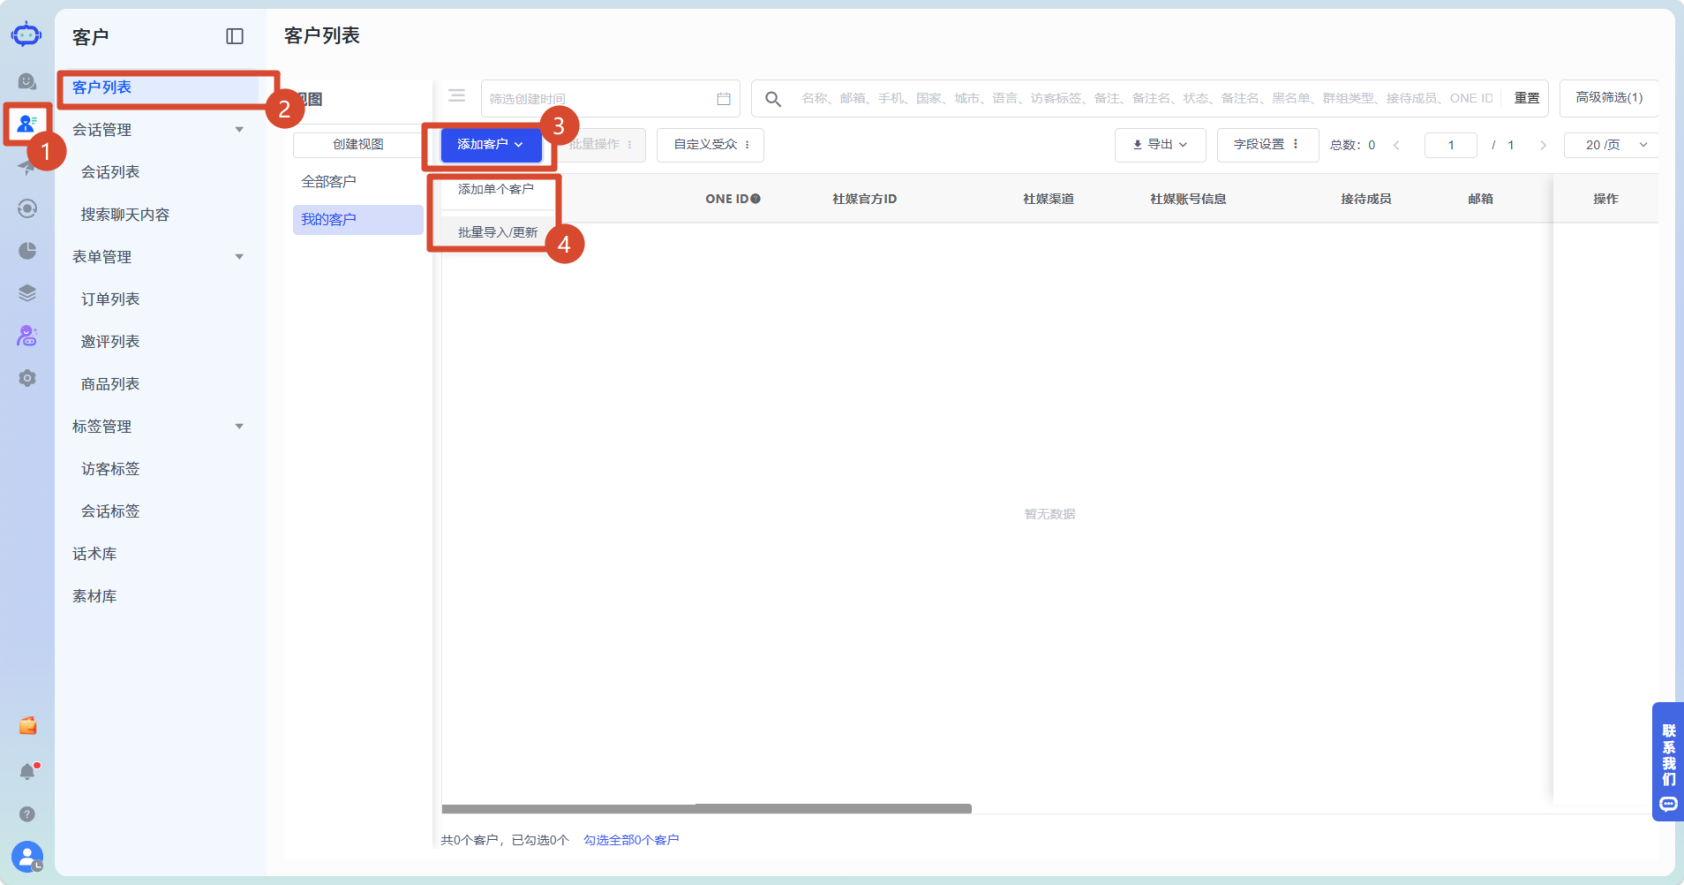Focus the 筛选创建时间 date filter field
Viewport: 1684px width, 885px height.
pos(611,99)
